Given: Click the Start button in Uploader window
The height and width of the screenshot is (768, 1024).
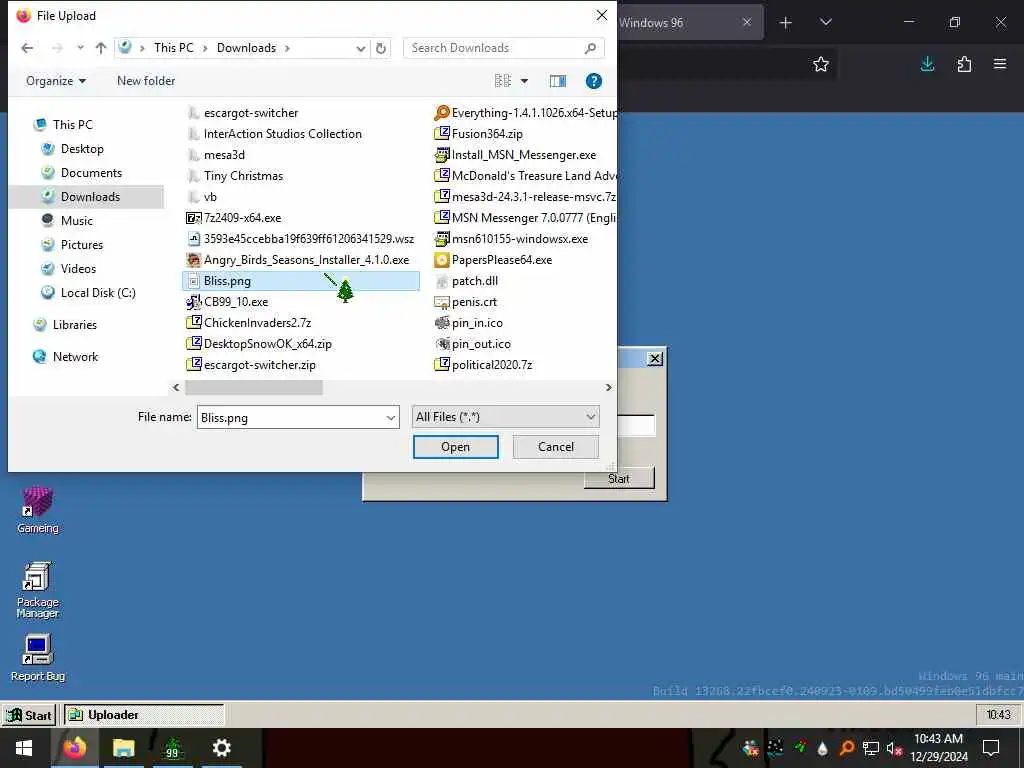Looking at the screenshot, I should click(x=618, y=478).
